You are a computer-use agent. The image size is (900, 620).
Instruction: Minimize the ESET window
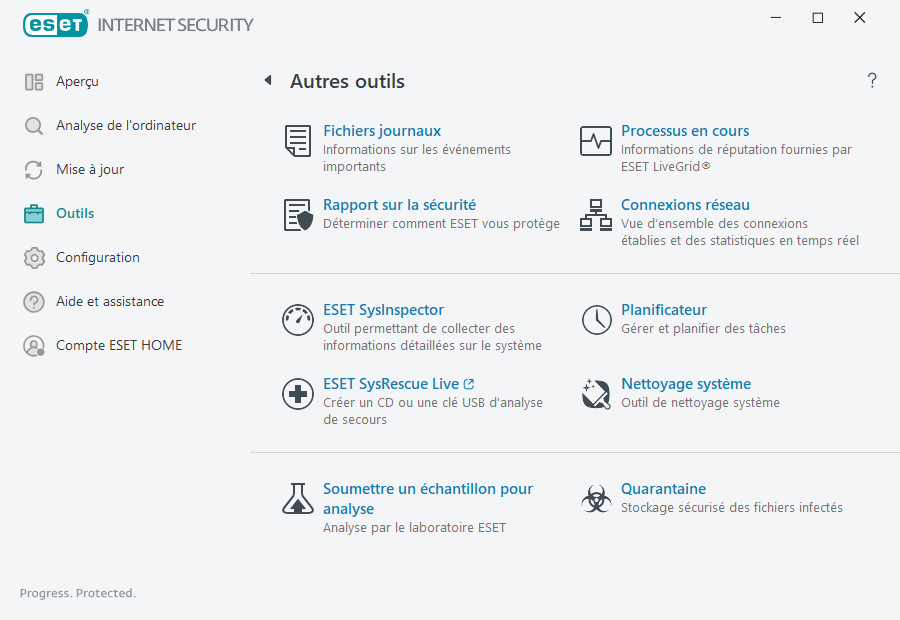[776, 18]
